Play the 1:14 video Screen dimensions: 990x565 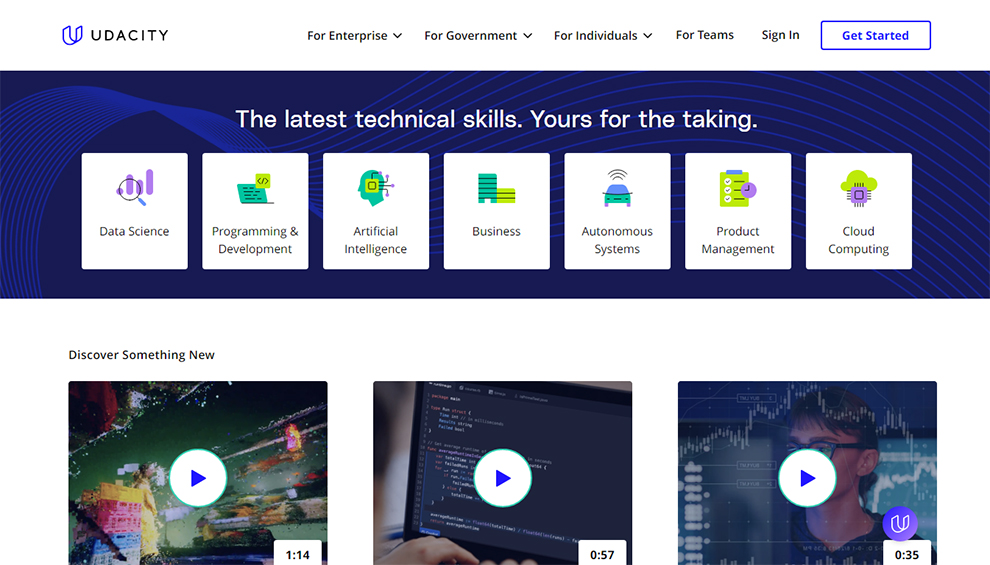[198, 478]
